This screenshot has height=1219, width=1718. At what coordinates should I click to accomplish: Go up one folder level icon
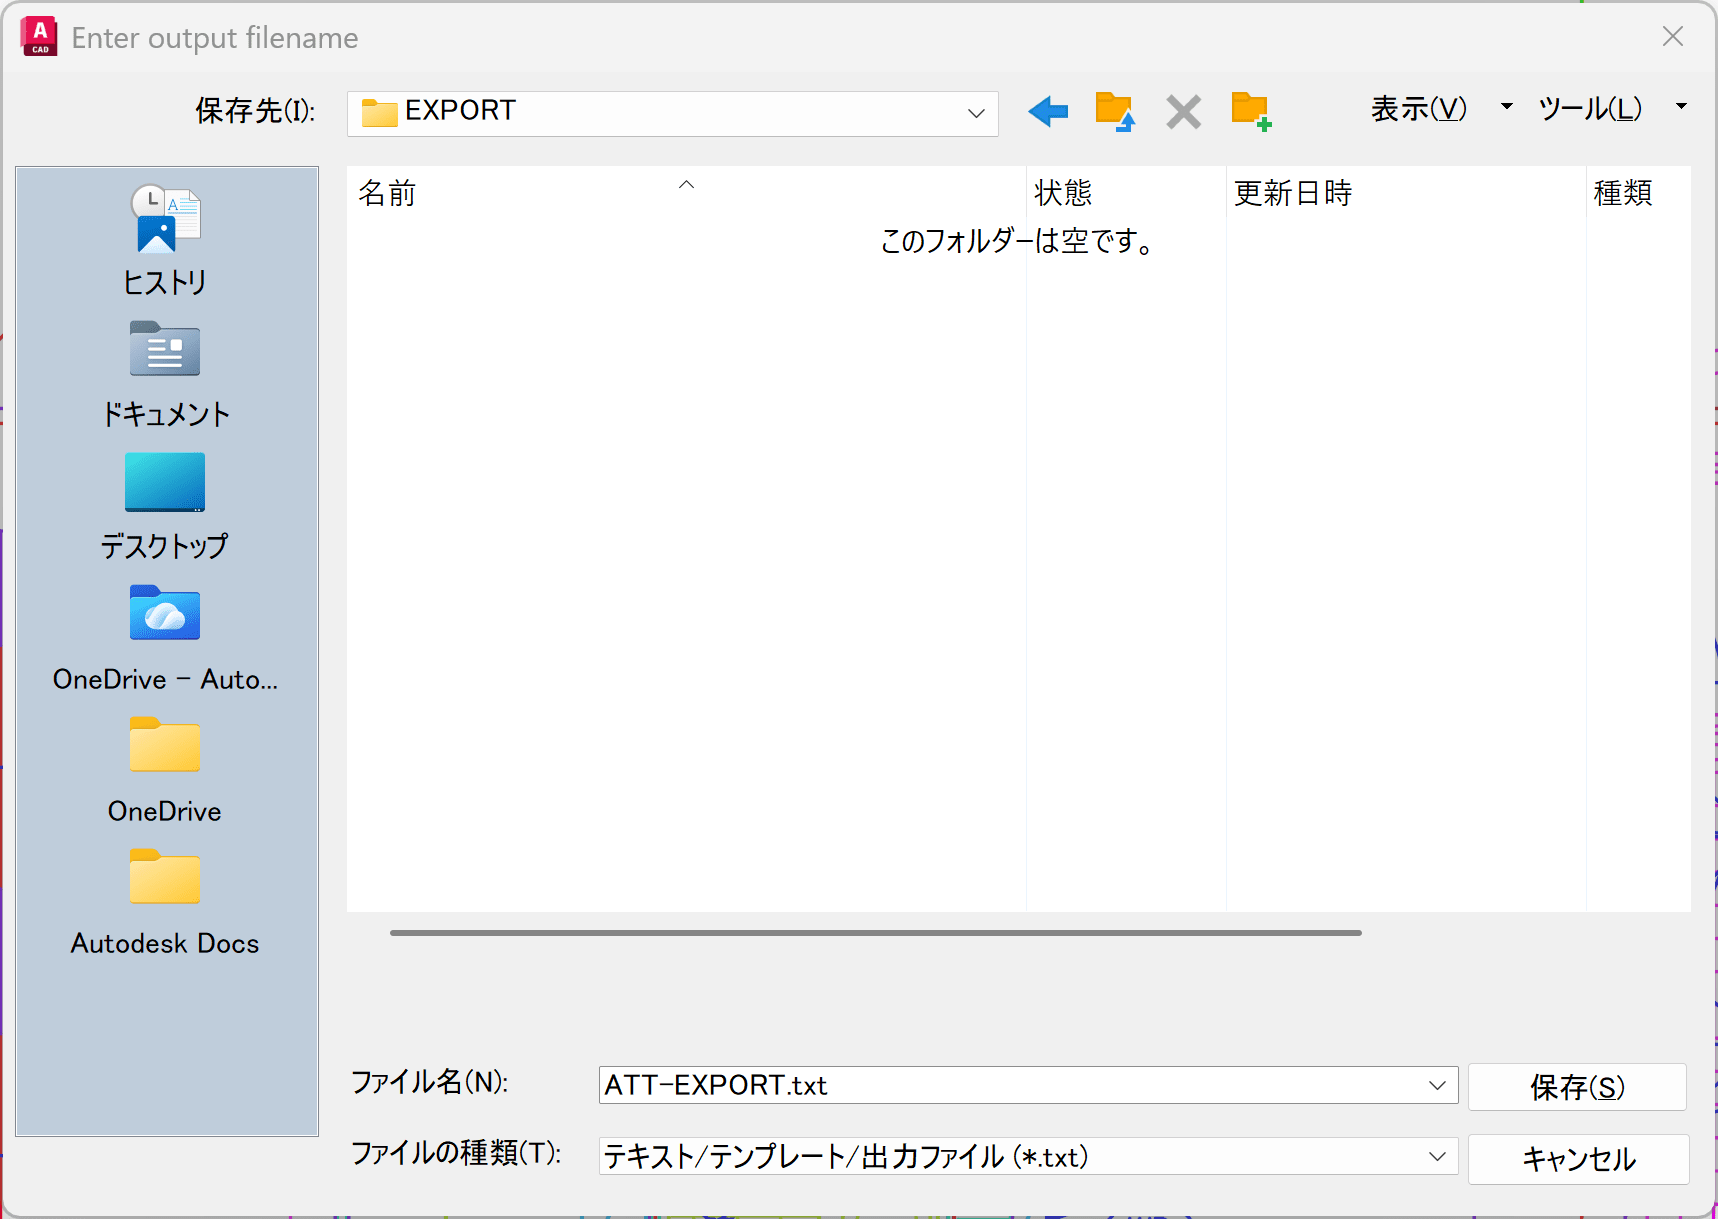coord(1114,111)
